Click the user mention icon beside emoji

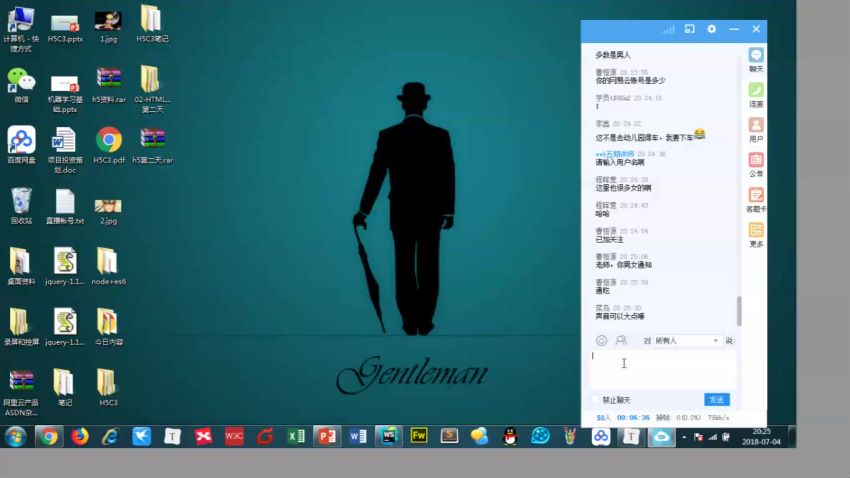tap(621, 341)
